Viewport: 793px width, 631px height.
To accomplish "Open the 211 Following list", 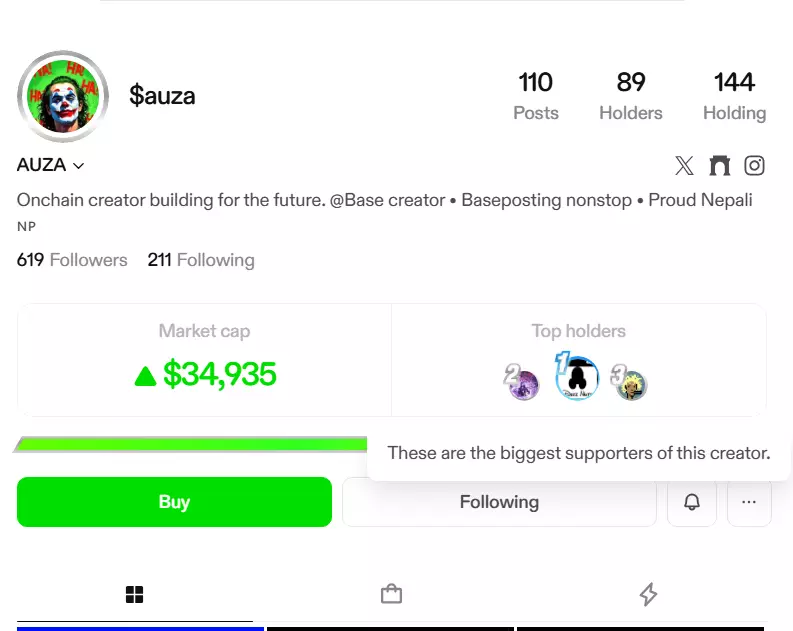I will coord(201,260).
